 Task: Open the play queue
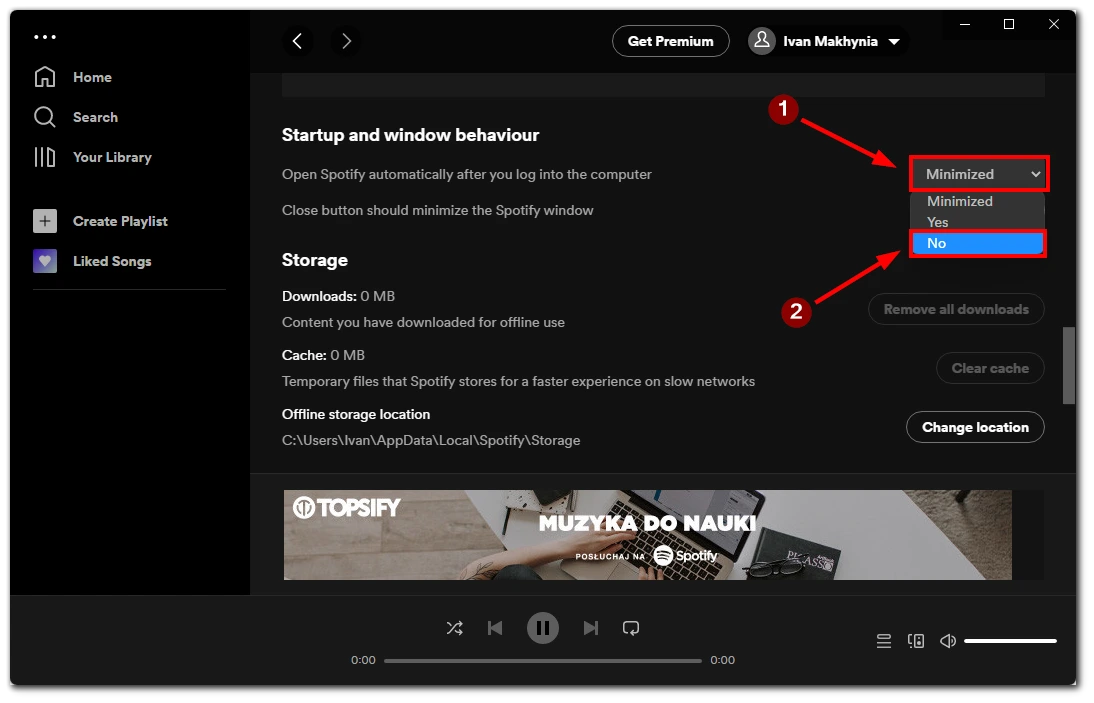point(884,641)
